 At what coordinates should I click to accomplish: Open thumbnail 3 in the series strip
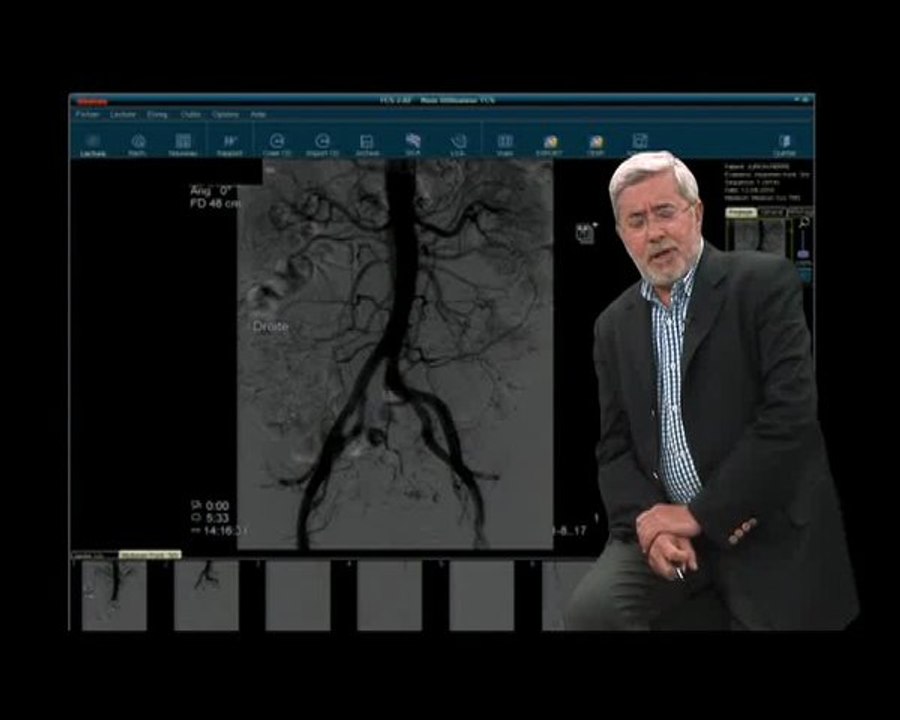298,595
